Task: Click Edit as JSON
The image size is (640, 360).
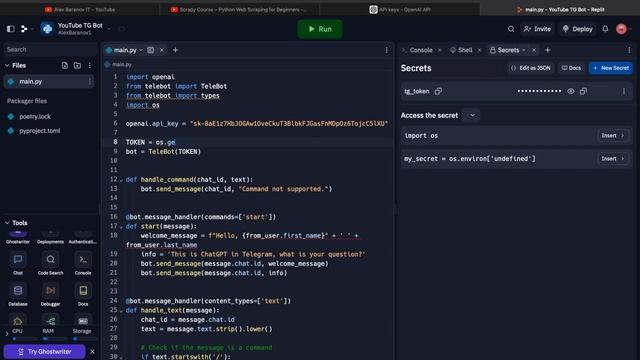Action: 530,68
